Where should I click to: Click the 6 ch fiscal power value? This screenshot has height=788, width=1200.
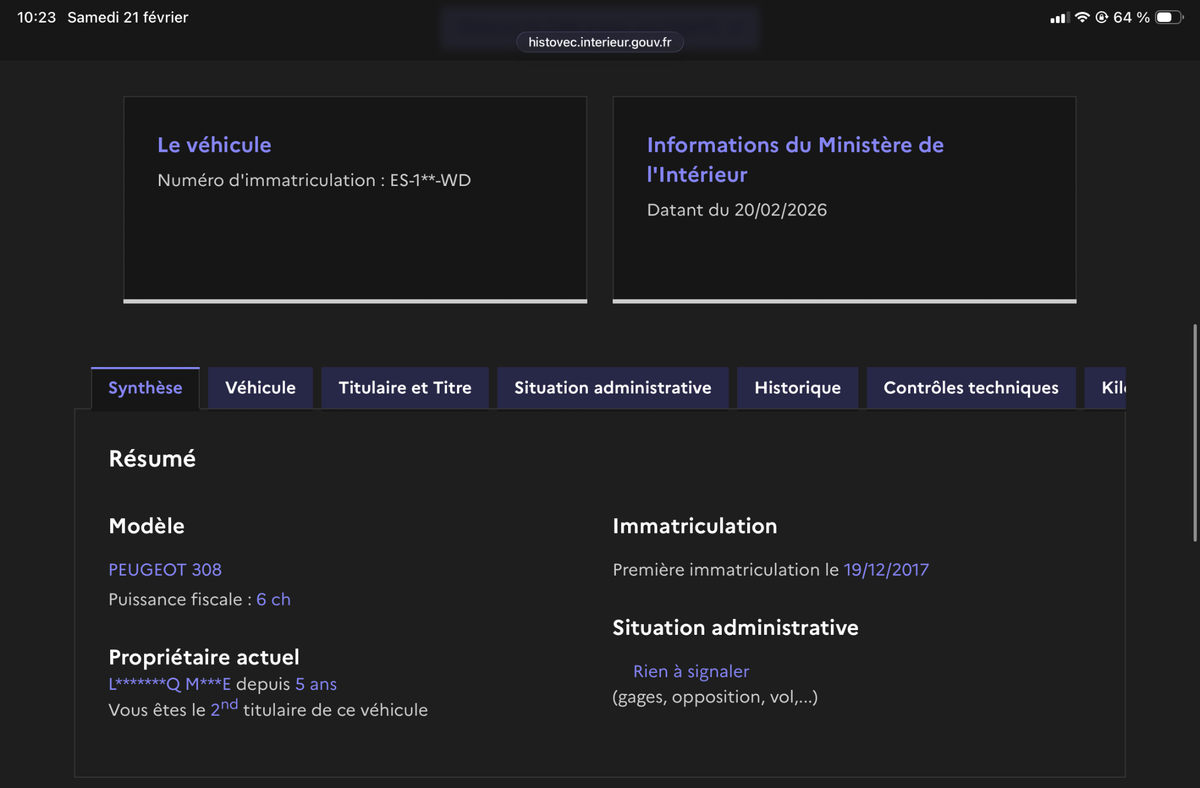273,600
